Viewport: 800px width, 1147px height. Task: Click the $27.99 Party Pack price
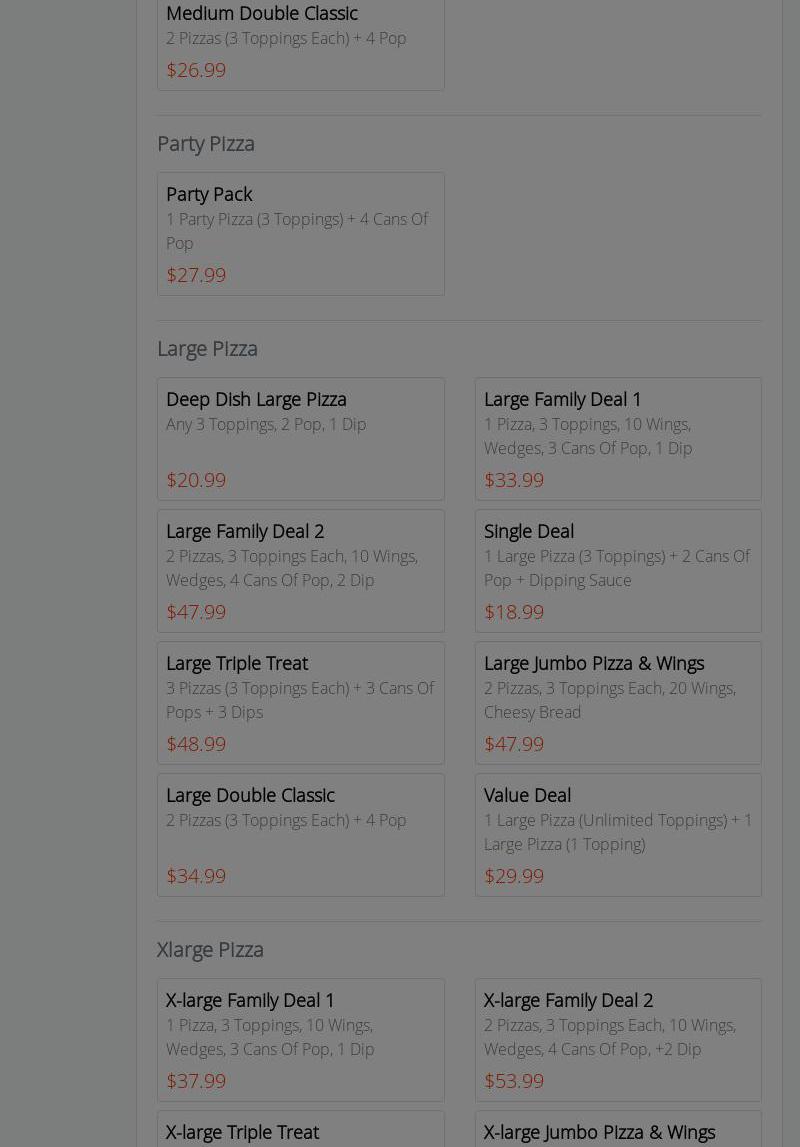(x=196, y=275)
